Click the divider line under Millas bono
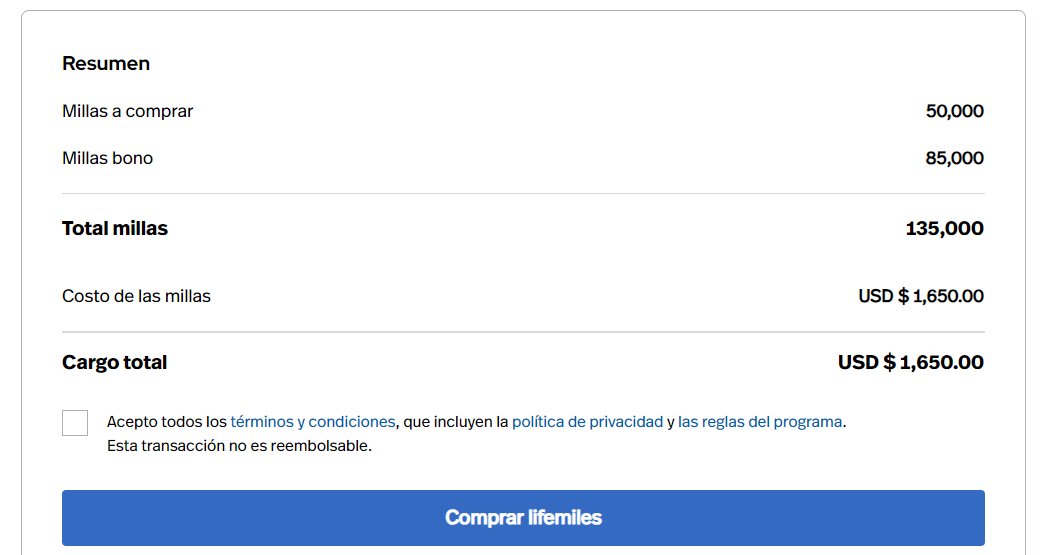The width and height of the screenshot is (1063, 555). click(523, 194)
